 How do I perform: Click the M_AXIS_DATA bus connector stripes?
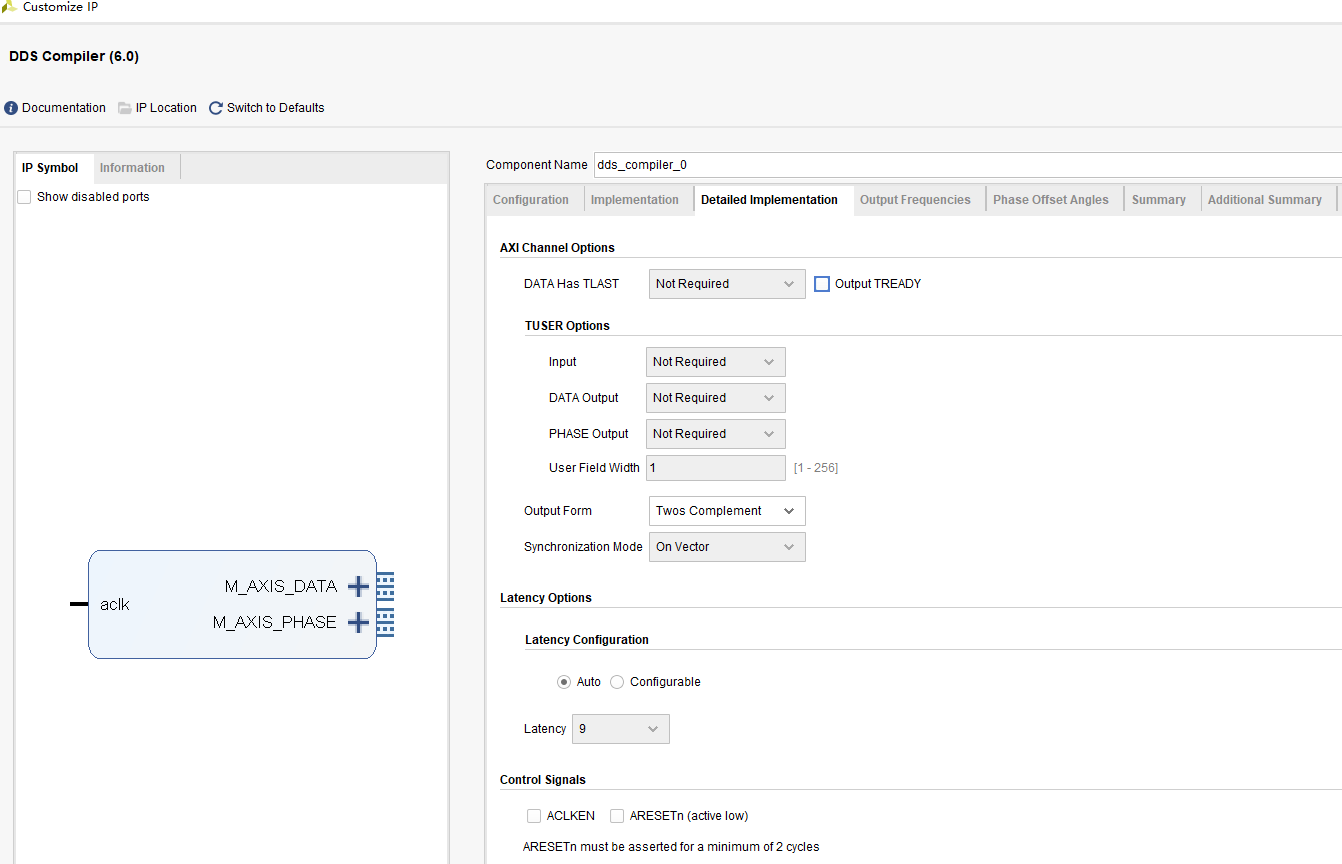pos(385,586)
